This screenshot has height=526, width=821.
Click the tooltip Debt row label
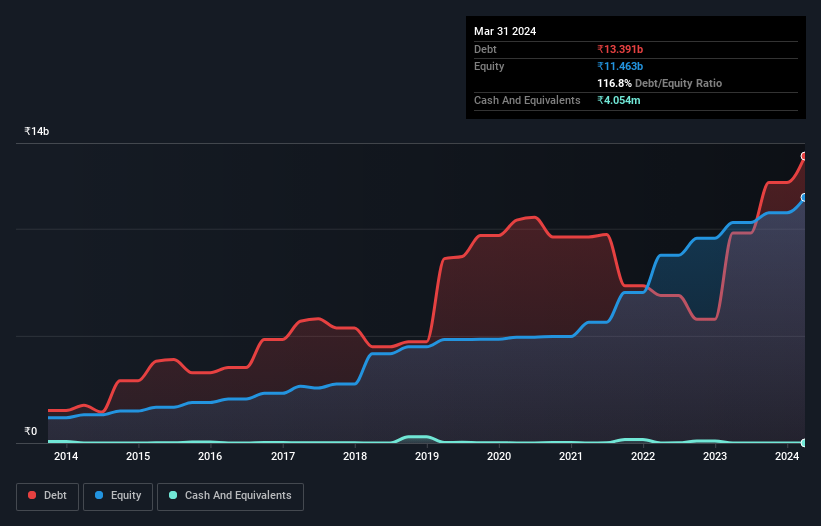click(x=485, y=49)
